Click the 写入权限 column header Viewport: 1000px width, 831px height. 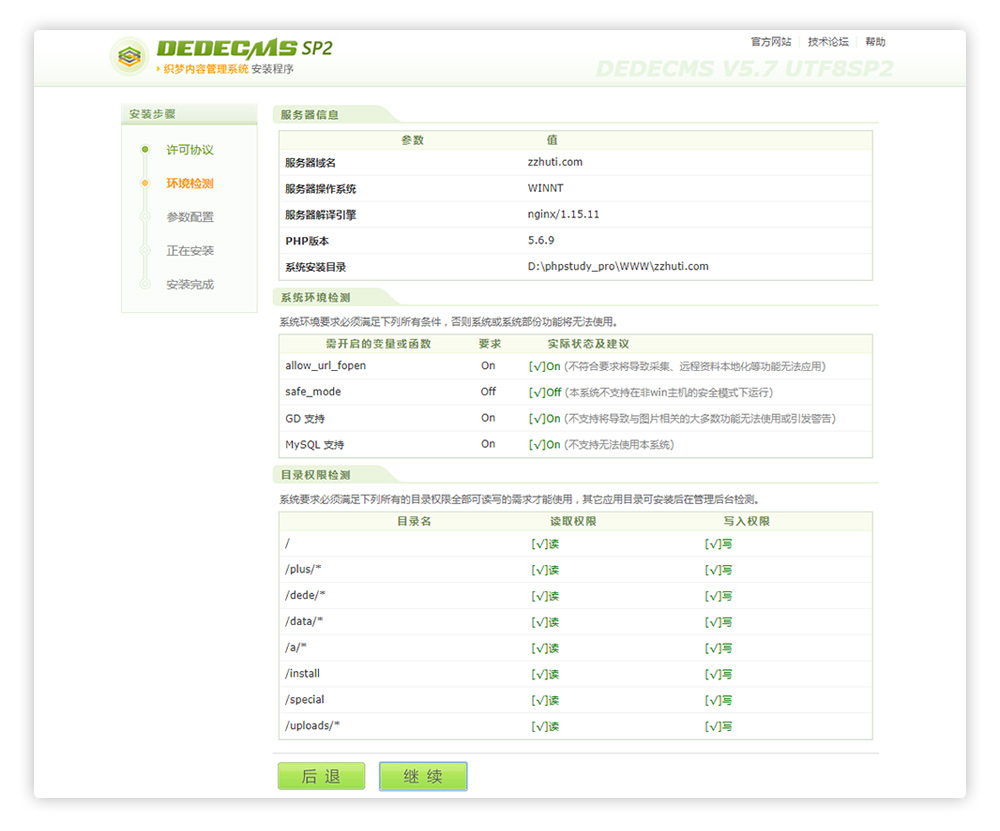pyautogui.click(x=747, y=522)
